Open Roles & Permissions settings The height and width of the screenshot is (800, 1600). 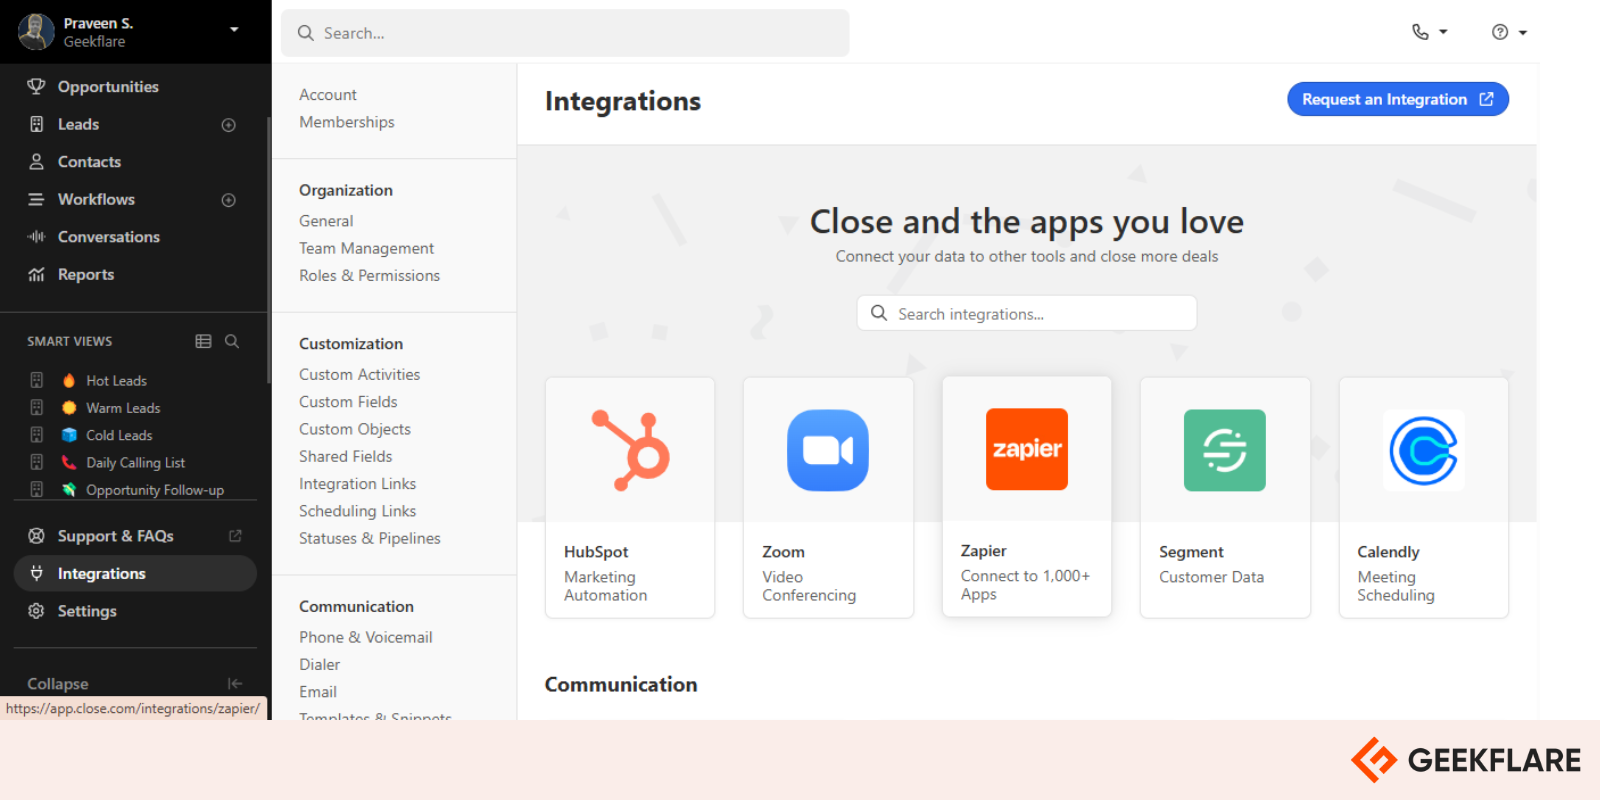[x=369, y=275]
